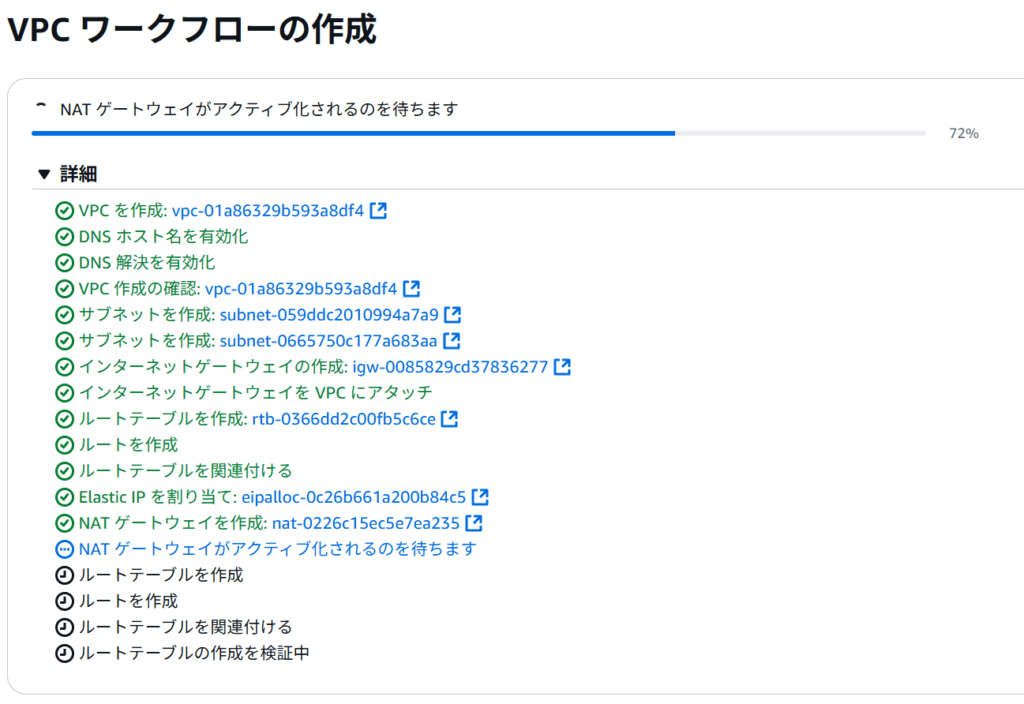Image resolution: width=1024 pixels, height=704 pixels.
Task: Open external link icon beside first VPC ID
Action: point(378,211)
